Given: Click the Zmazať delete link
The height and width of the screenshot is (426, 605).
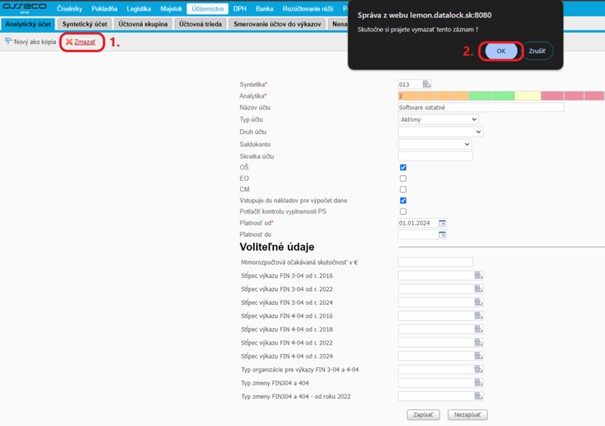Looking at the screenshot, I should click(x=84, y=42).
